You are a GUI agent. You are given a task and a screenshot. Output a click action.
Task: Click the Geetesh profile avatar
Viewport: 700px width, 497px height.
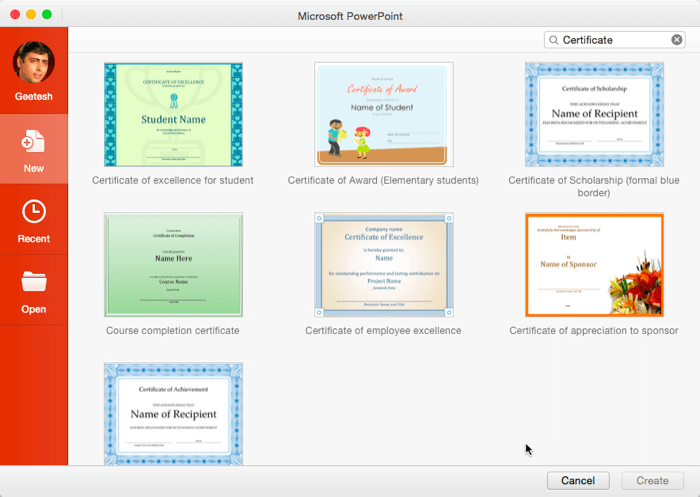point(34,63)
